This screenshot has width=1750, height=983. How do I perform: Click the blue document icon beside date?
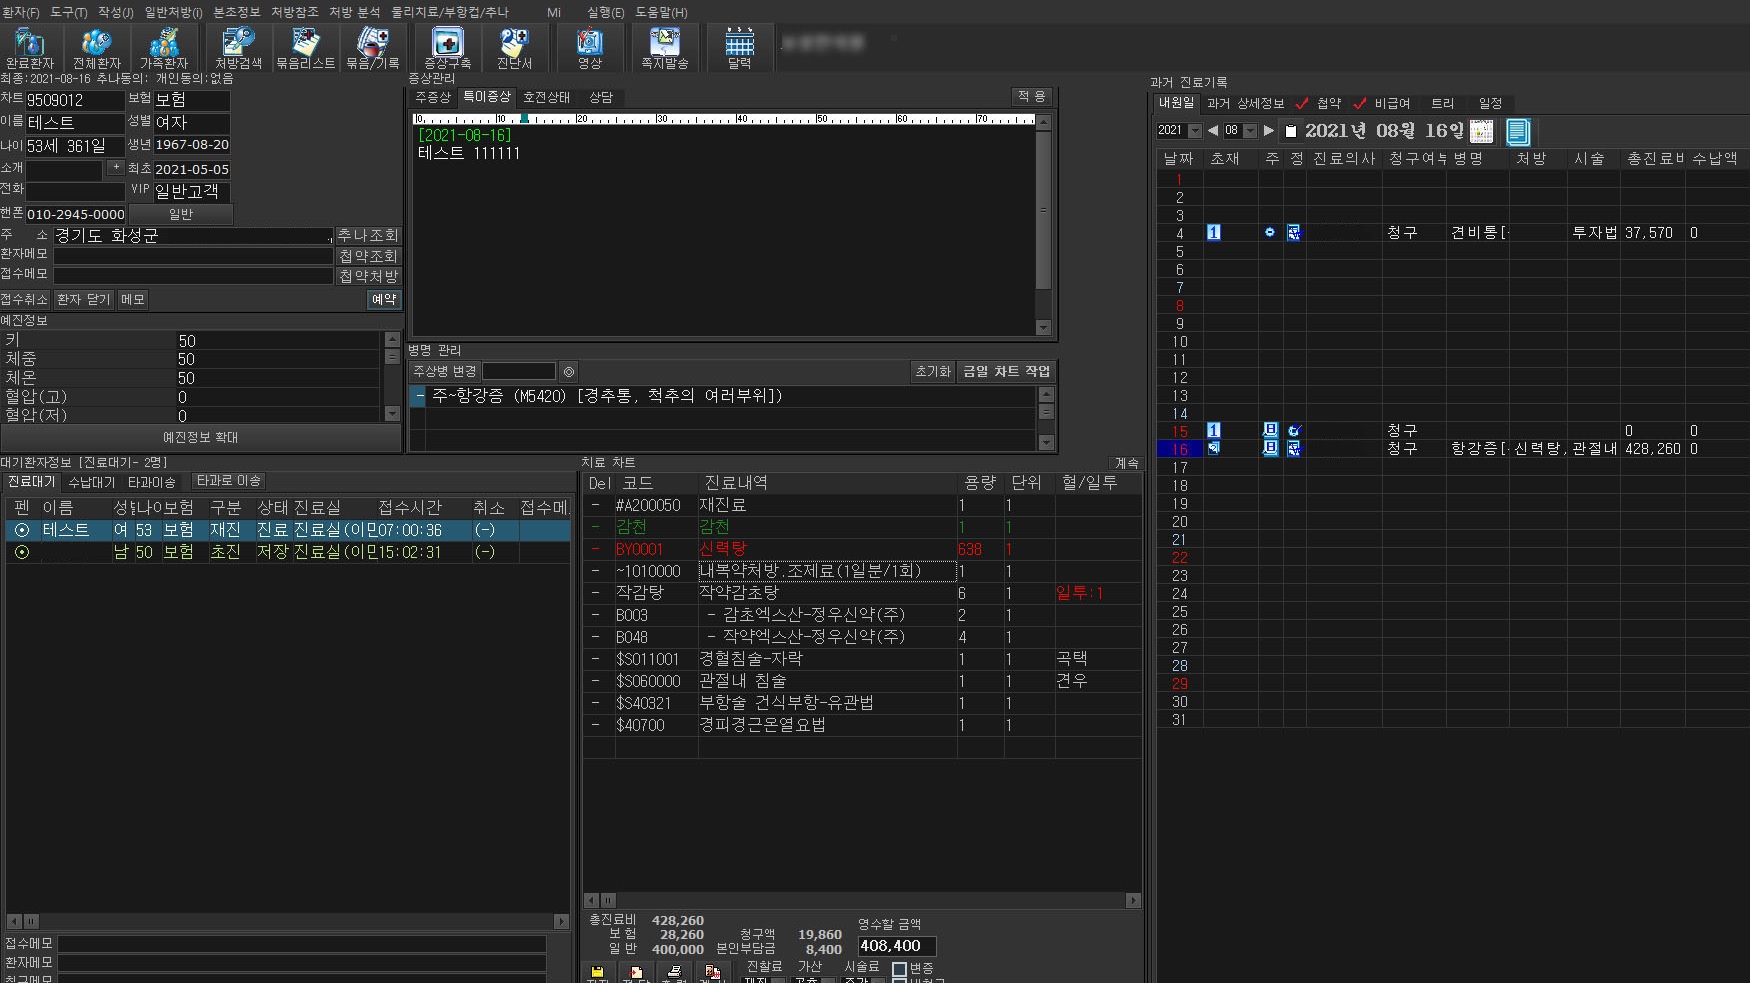(1517, 131)
